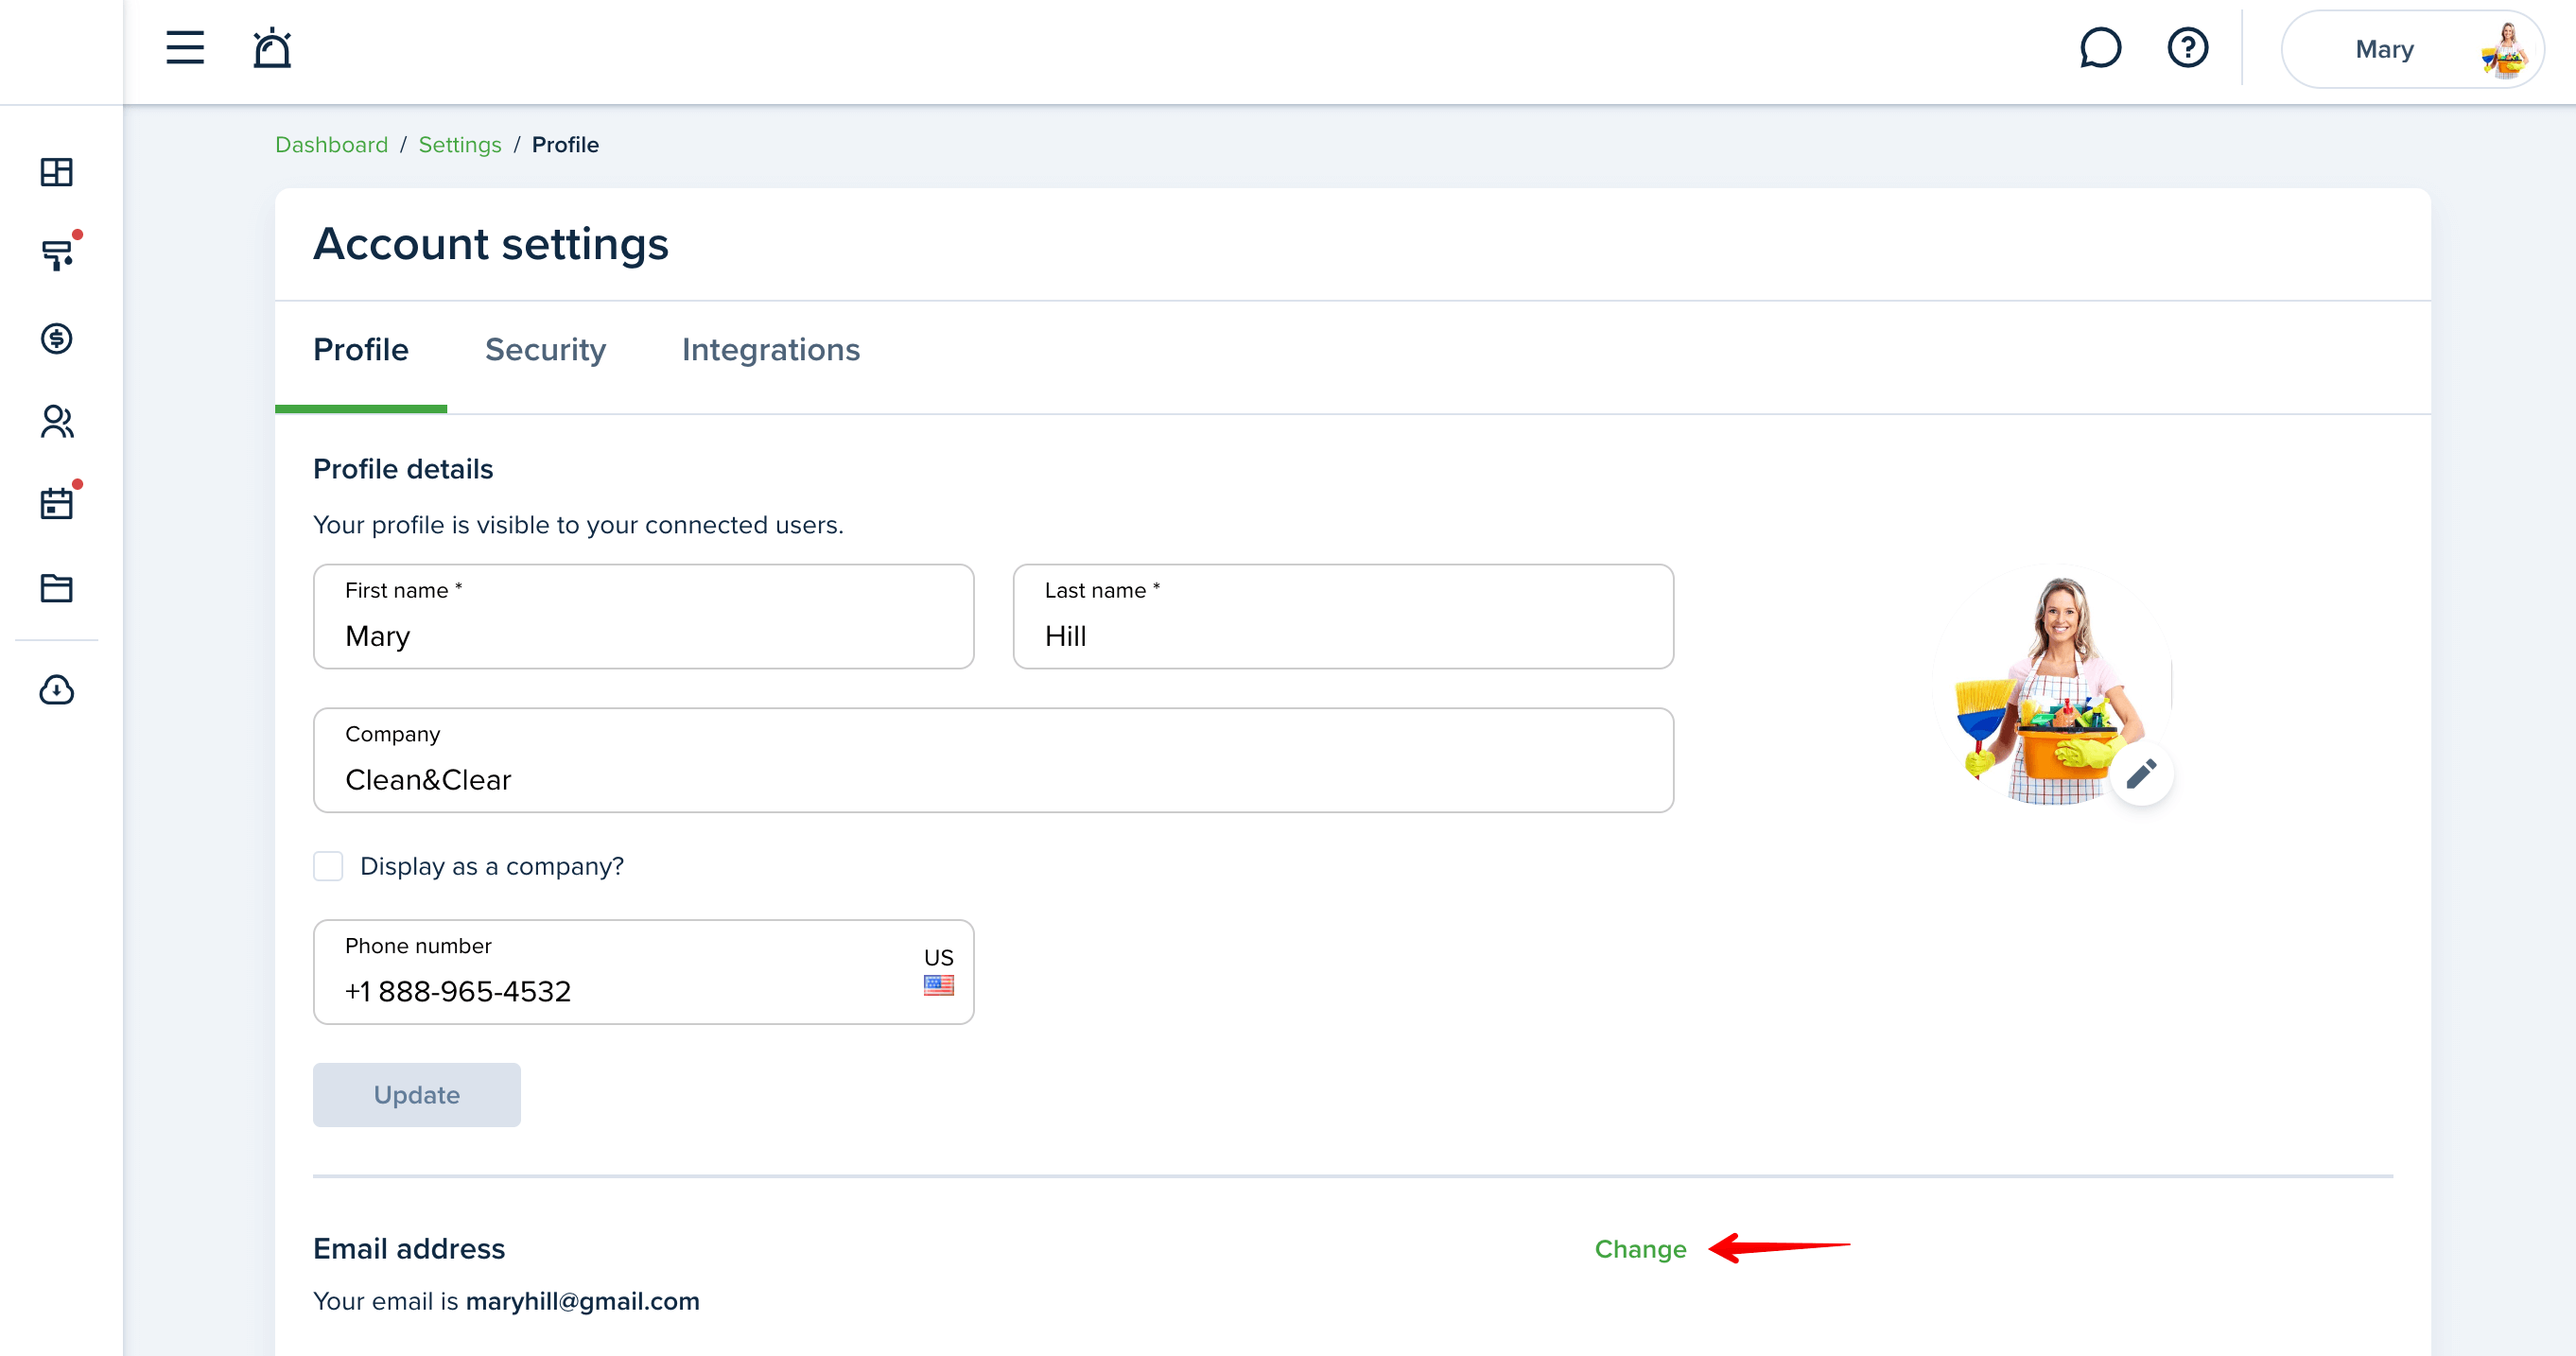Click the alarm bell notifications icon
Viewport: 2576px width, 1356px height.
[271, 48]
